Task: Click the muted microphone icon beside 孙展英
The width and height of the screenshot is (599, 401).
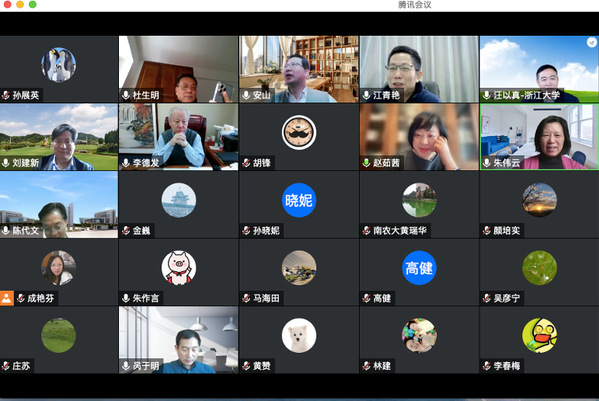Action: coord(6,95)
